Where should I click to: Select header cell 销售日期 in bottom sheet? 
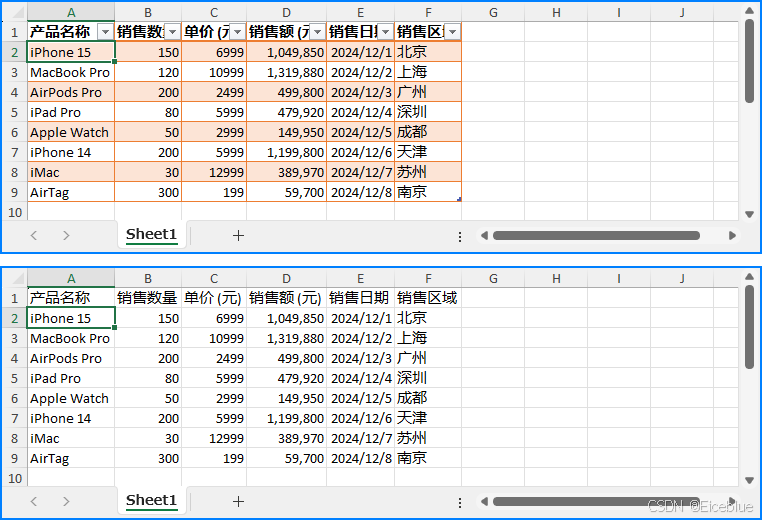point(360,297)
